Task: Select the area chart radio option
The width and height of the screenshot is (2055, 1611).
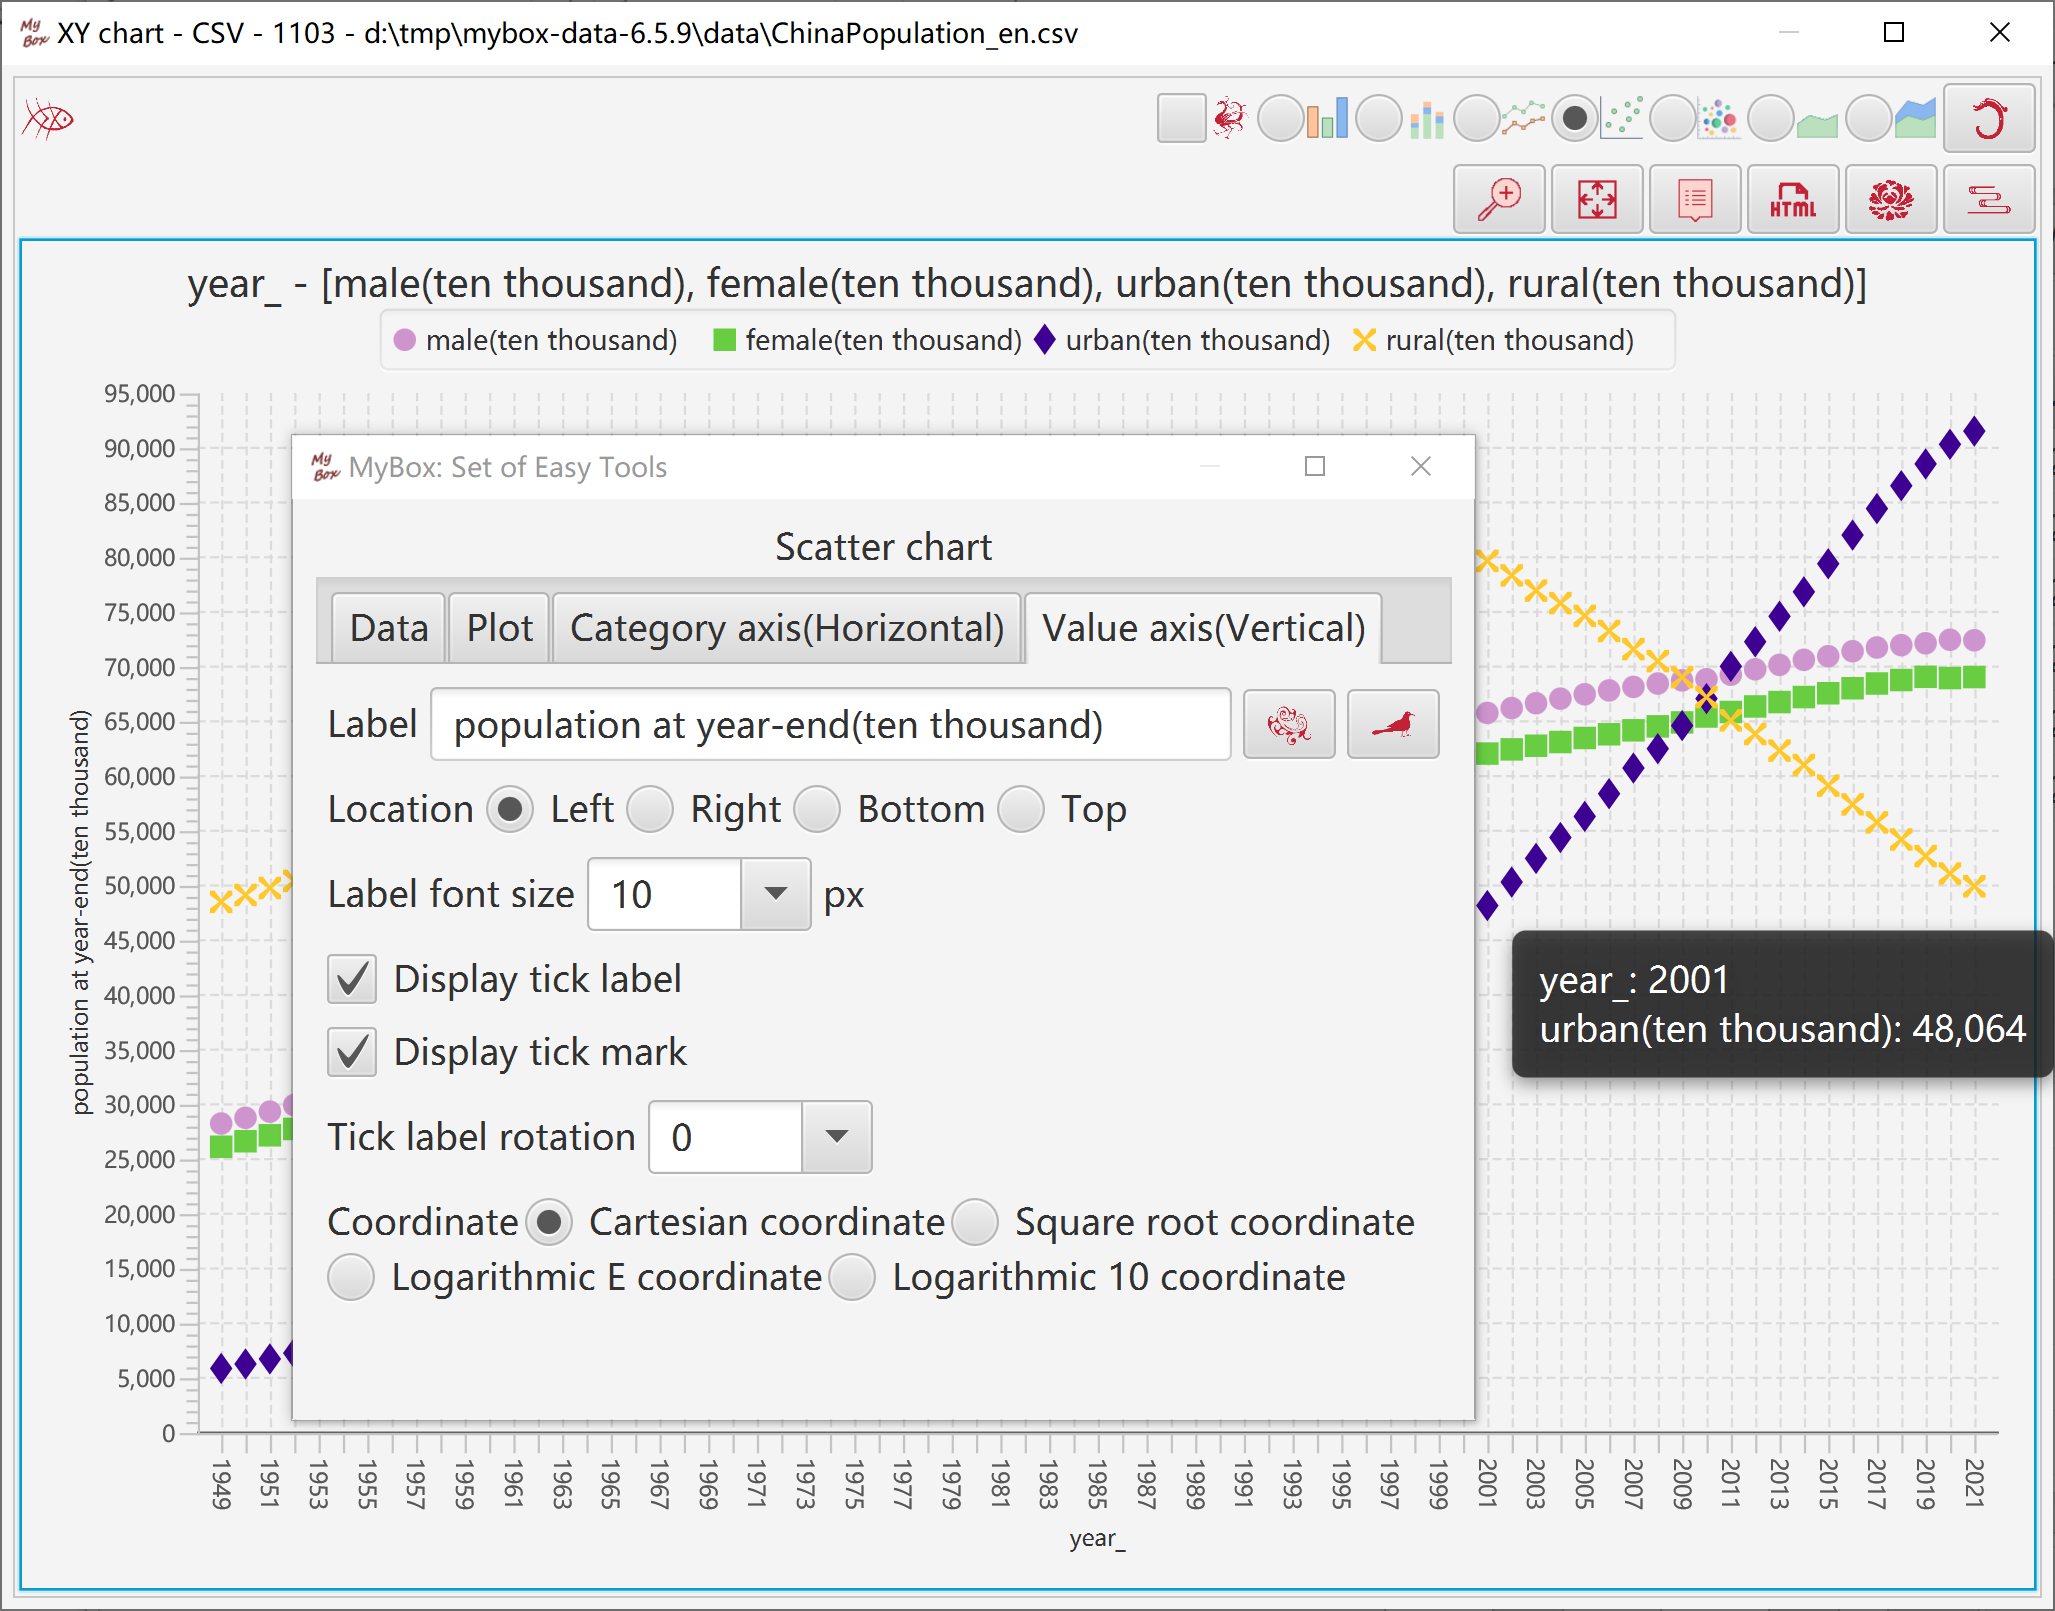Action: click(x=1770, y=118)
